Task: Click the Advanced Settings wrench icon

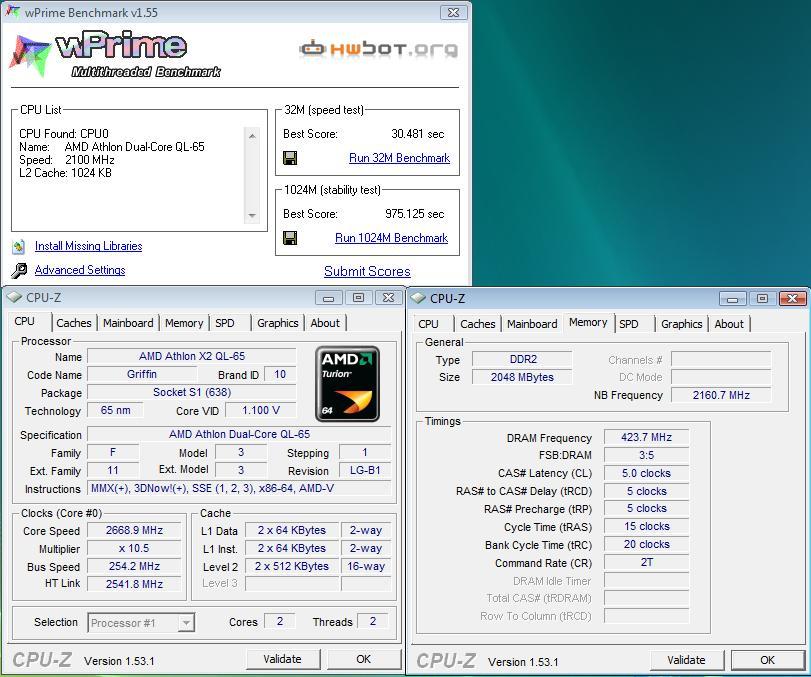Action: pyautogui.click(x=19, y=270)
